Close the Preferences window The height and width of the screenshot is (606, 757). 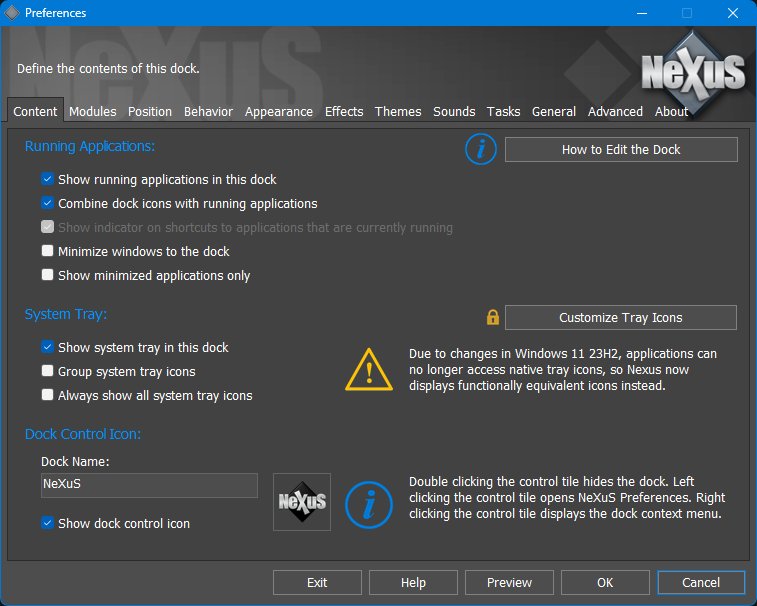tap(732, 13)
